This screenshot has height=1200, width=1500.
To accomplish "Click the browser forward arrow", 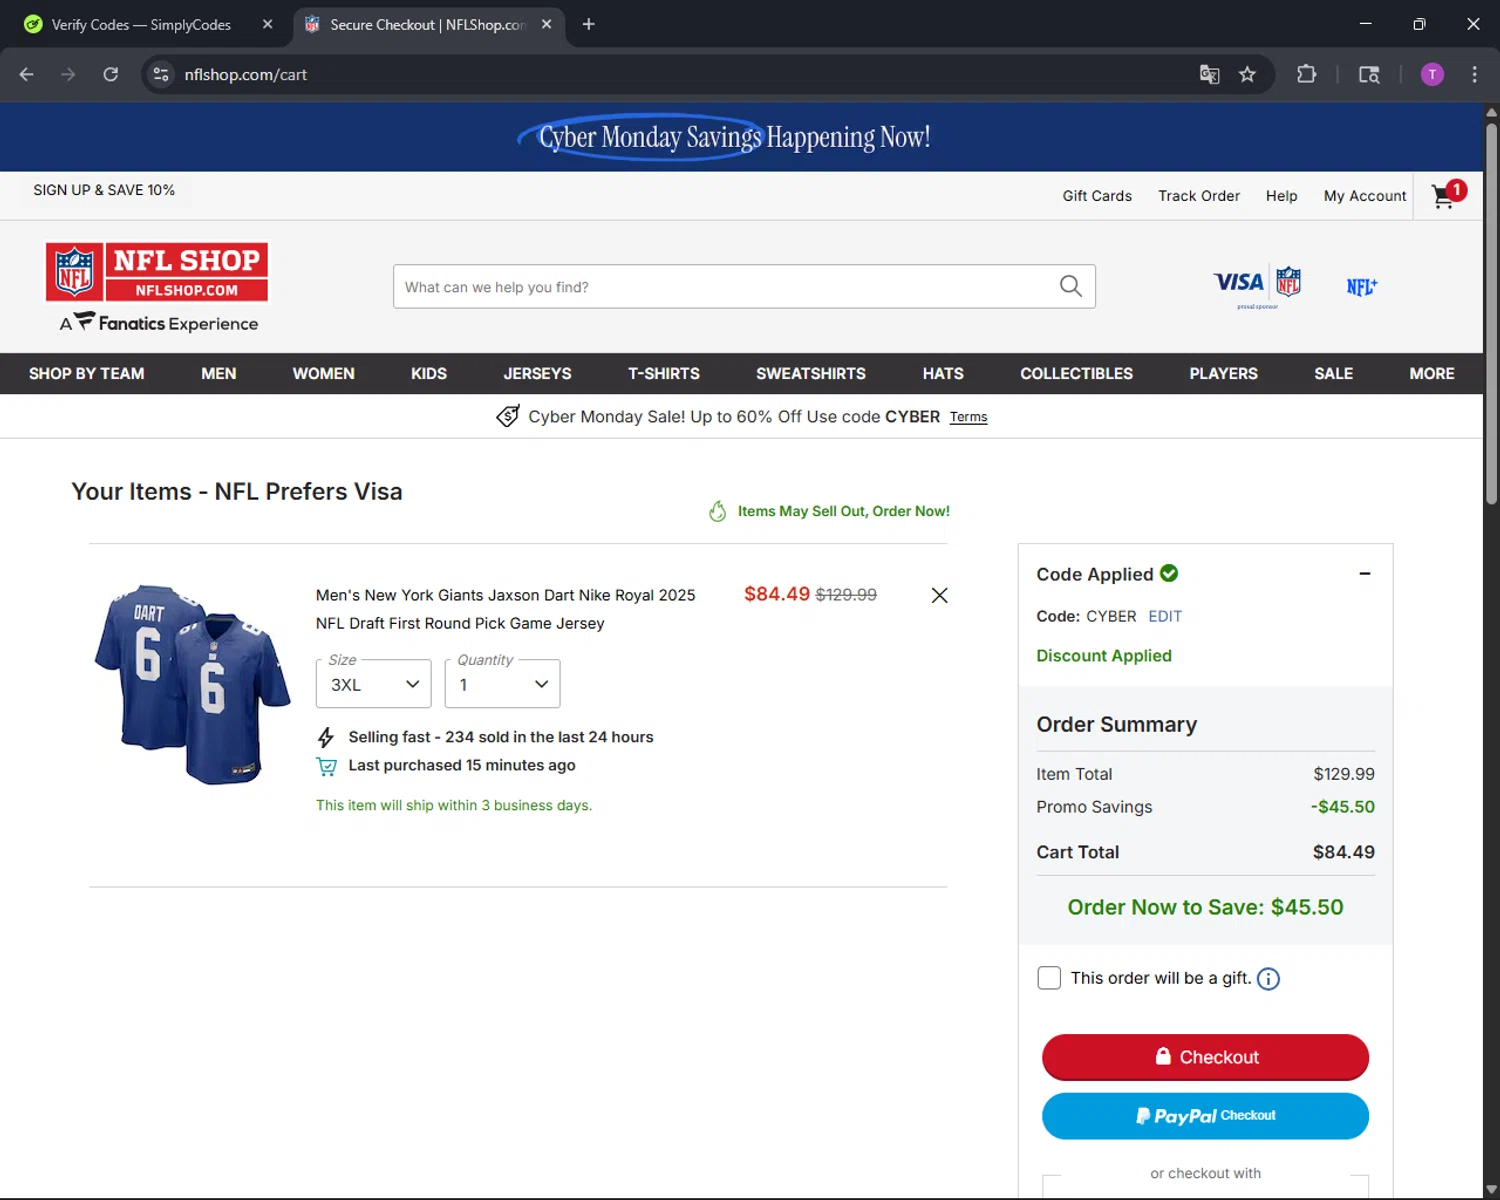I will click(x=68, y=74).
